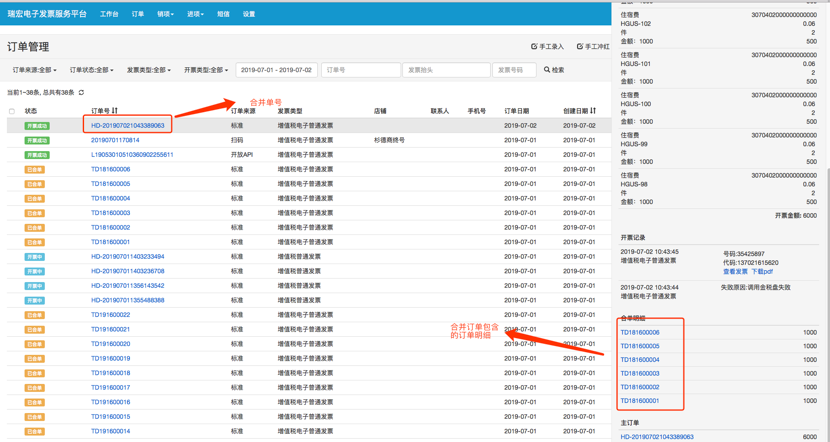The image size is (830, 442).
Task: Click the 杉德商终号 store cell
Action: [389, 140]
